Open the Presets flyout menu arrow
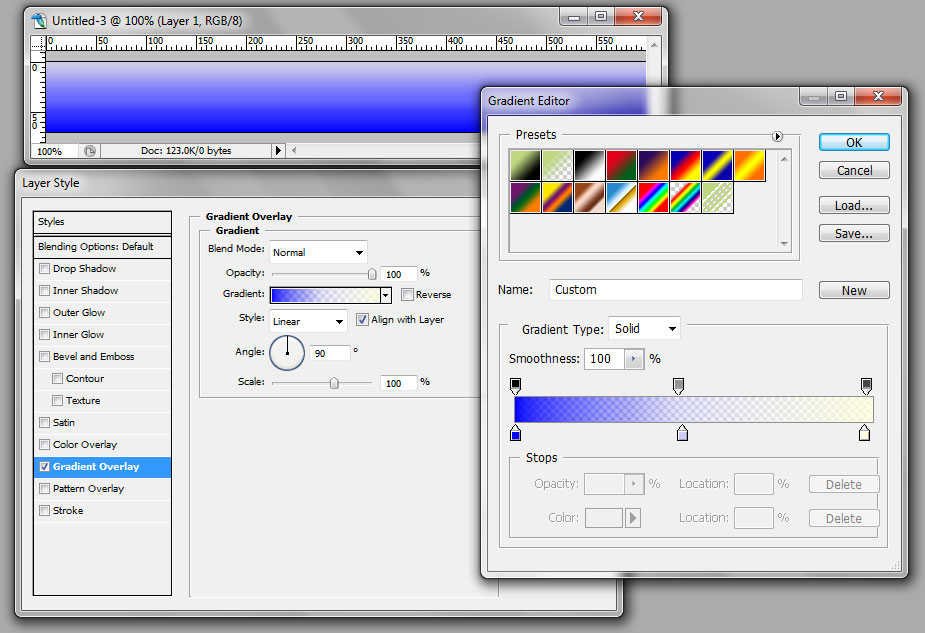 778,136
